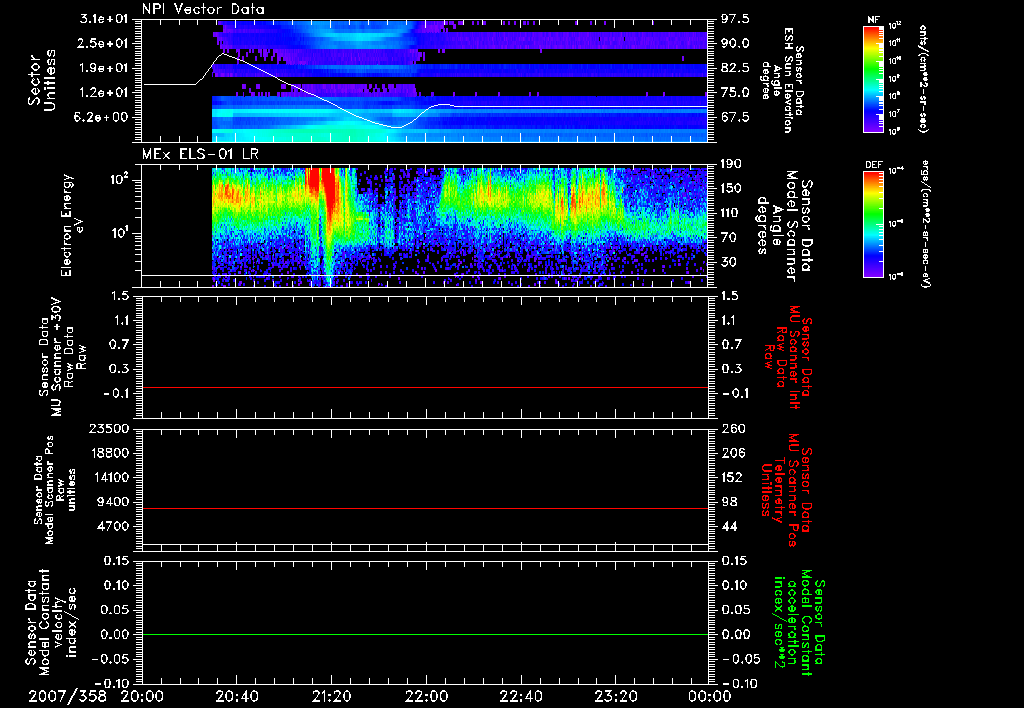This screenshot has width=1024, height=708.
Task: Click the 4700 scanner position tick
Action: coord(113,526)
